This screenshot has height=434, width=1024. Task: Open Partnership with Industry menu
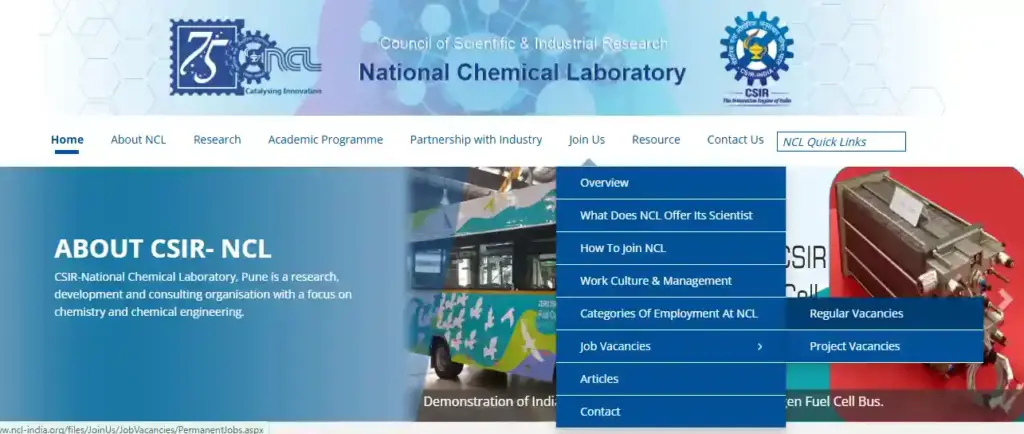[x=476, y=140]
